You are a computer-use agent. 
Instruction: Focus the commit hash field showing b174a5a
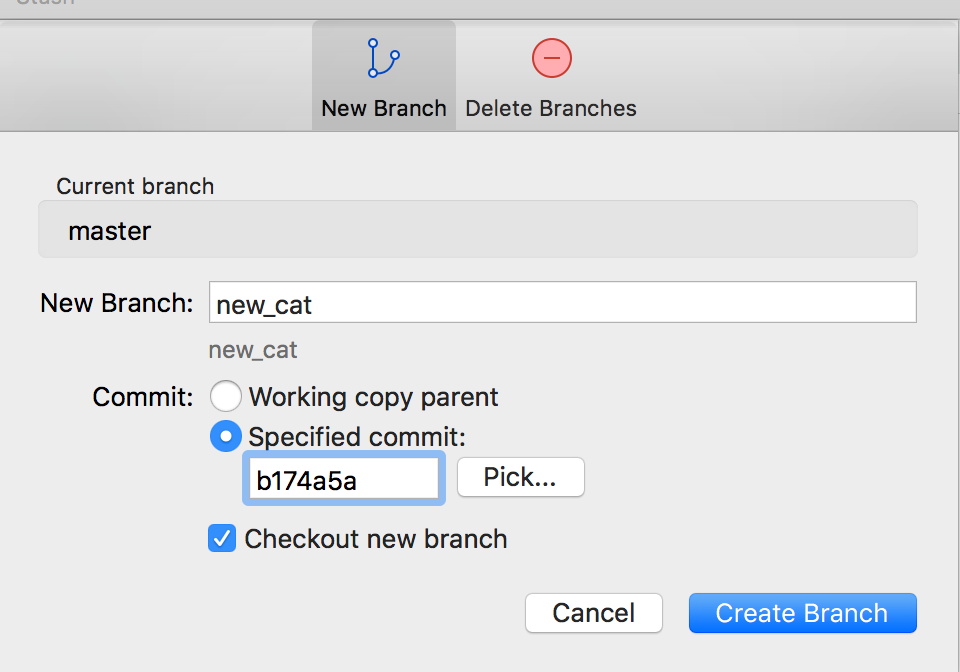pyautogui.click(x=343, y=478)
